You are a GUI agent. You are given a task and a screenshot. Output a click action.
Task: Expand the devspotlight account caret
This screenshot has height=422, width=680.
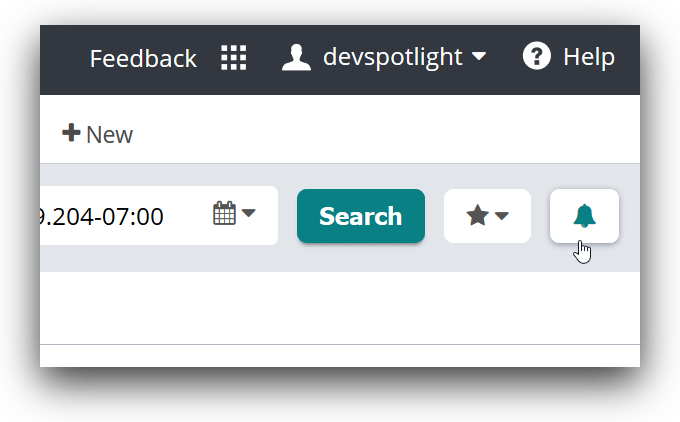click(x=479, y=56)
